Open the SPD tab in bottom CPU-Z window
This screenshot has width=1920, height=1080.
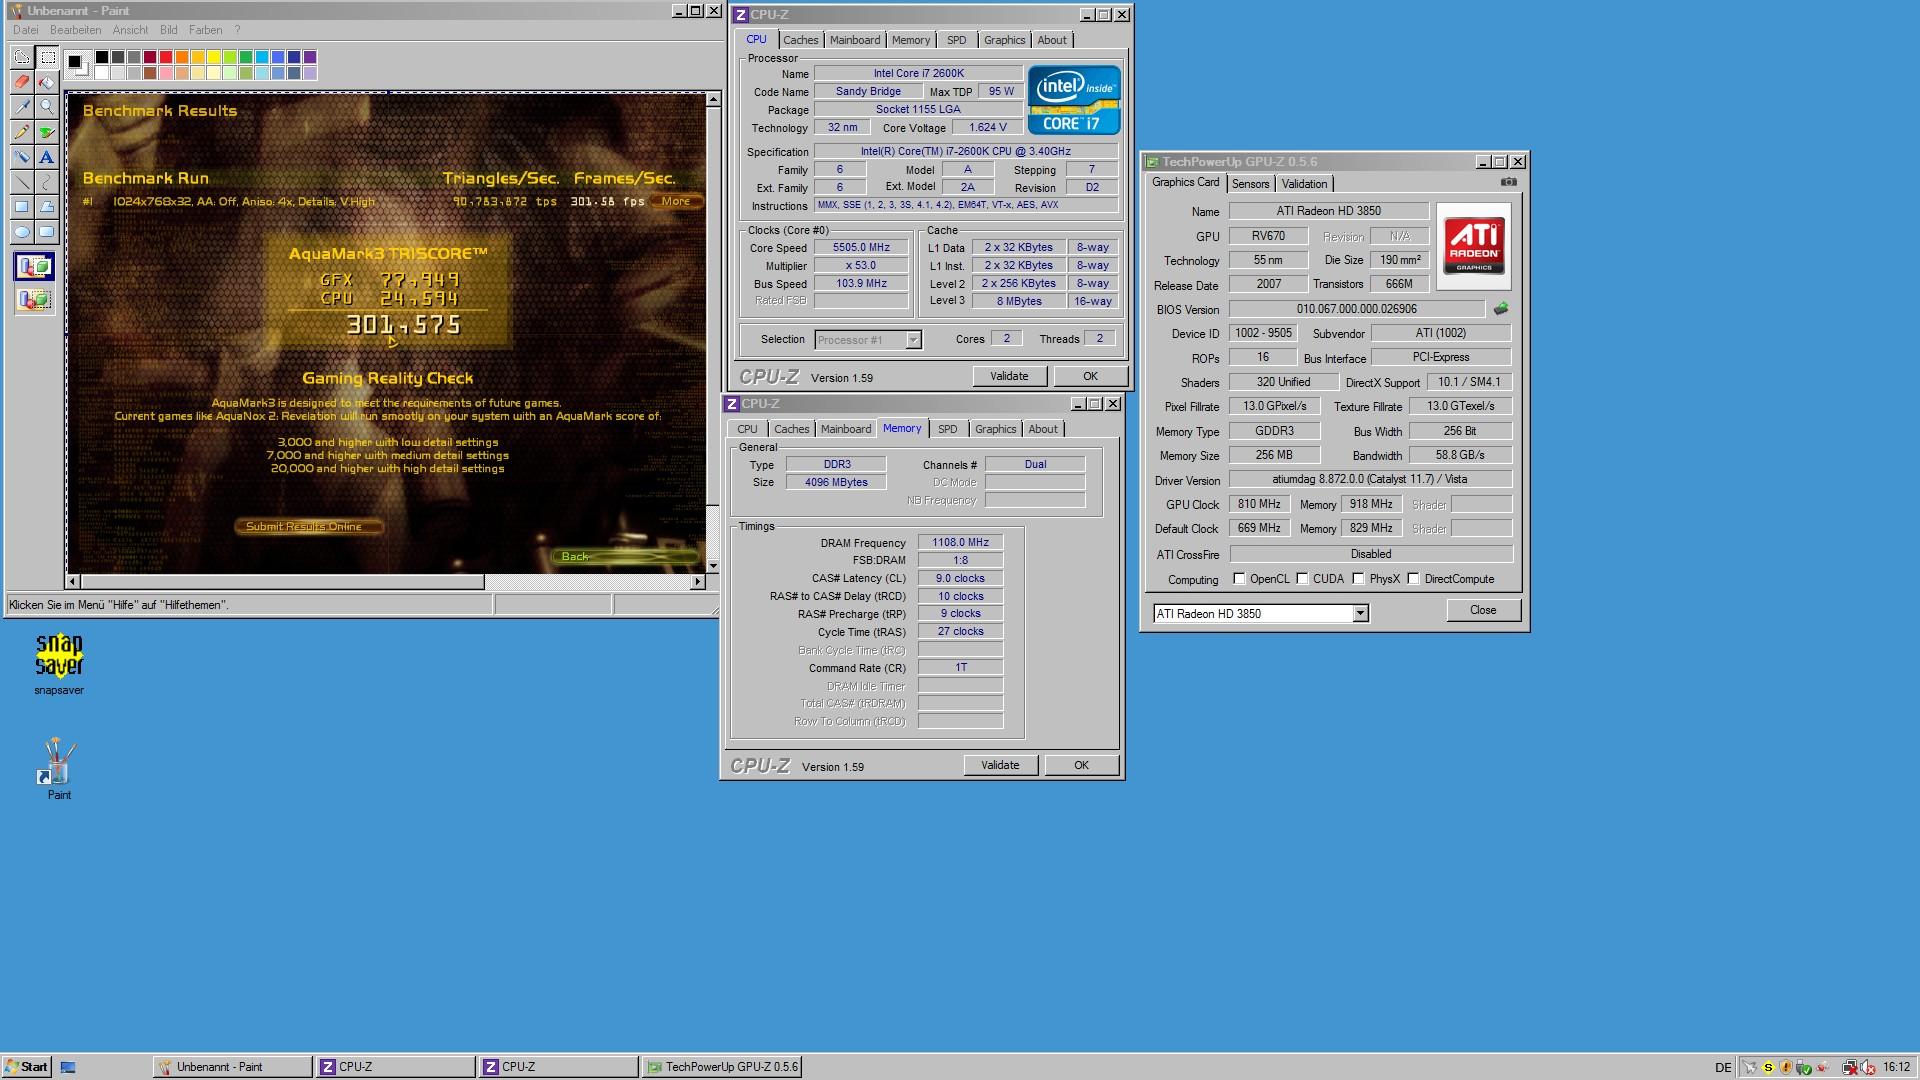click(947, 429)
